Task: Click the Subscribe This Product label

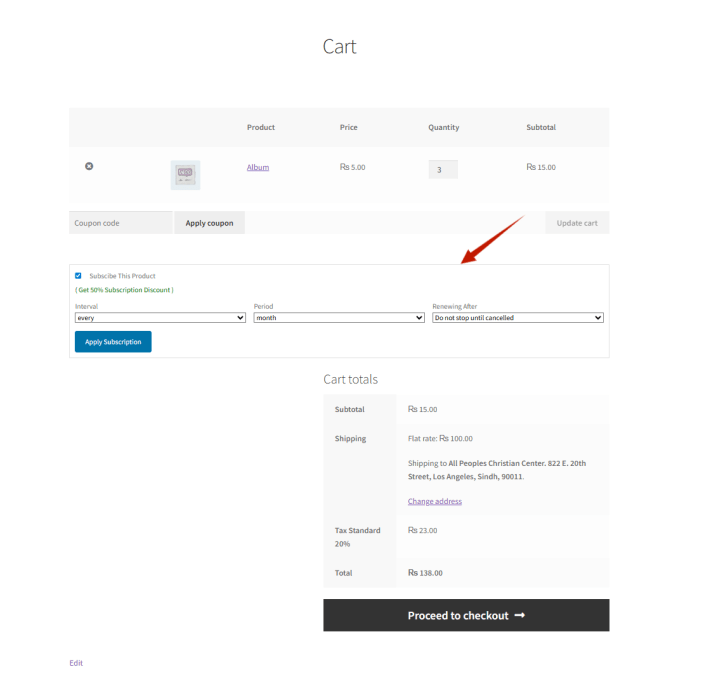Action: [122, 276]
